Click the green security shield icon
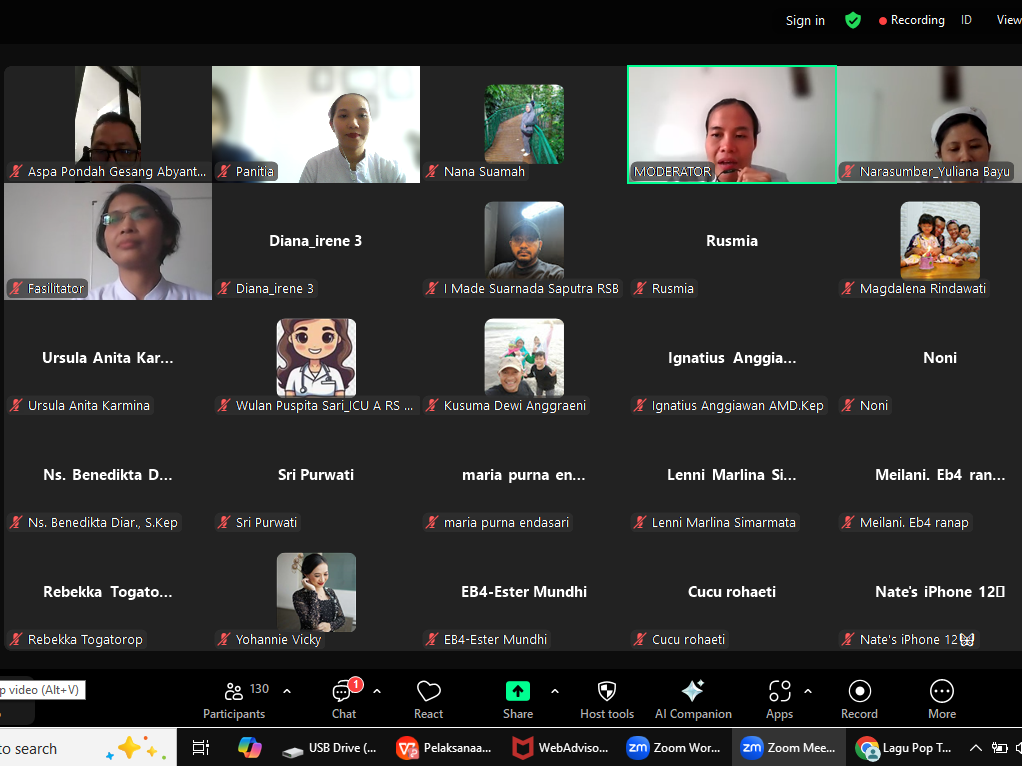Viewport: 1022px width, 766px height. tap(853, 20)
